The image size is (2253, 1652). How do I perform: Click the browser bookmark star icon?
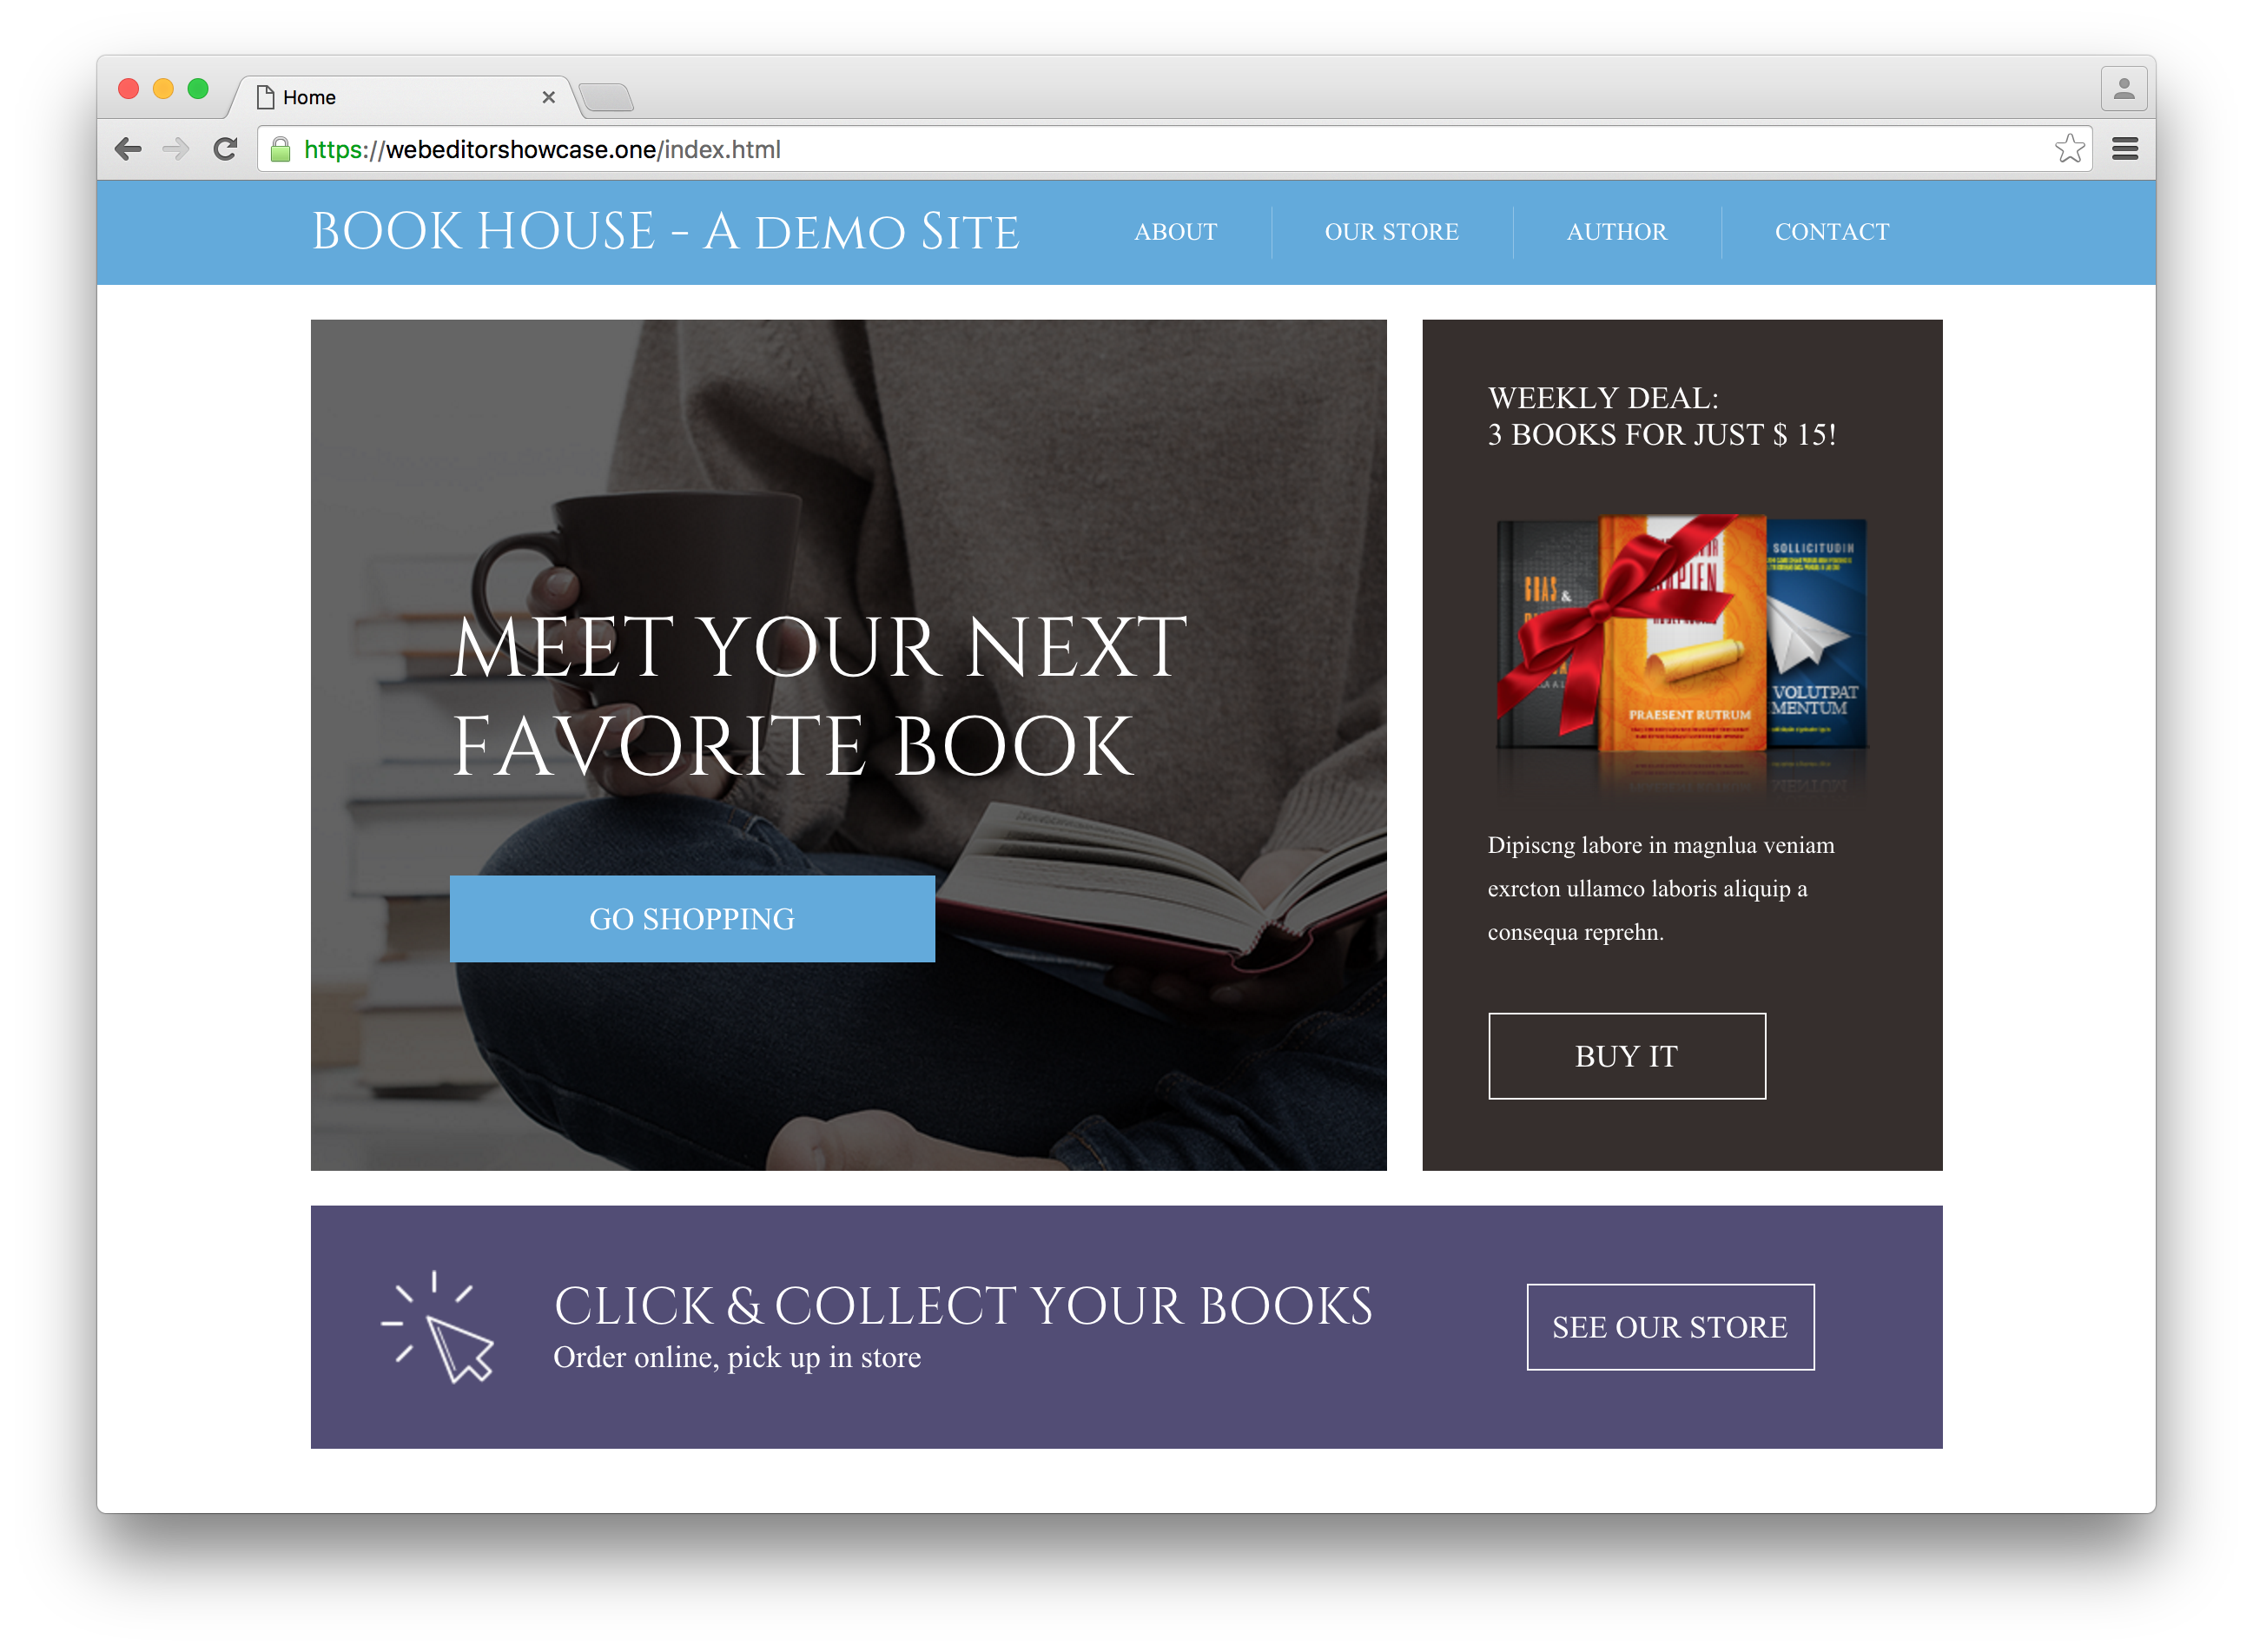[2071, 149]
